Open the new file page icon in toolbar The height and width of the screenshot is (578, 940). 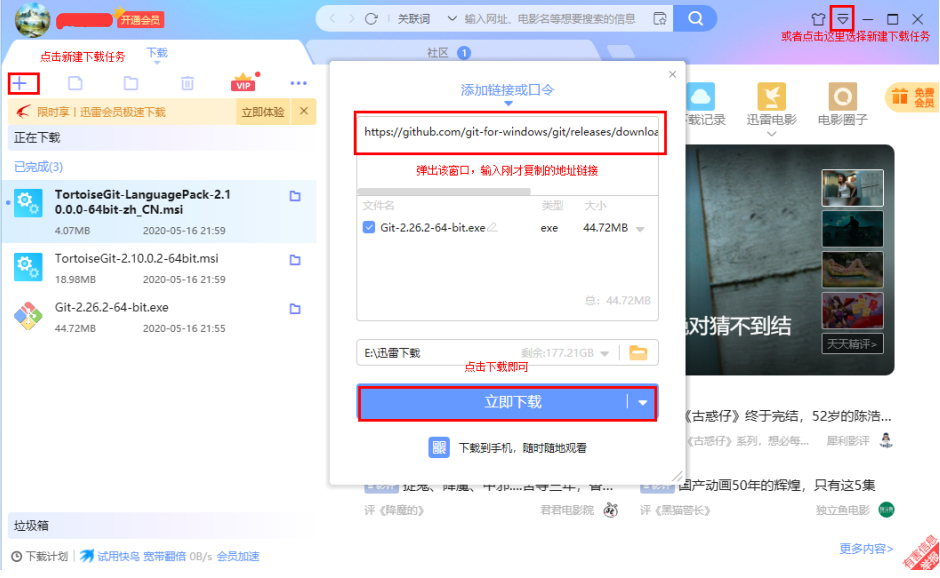[76, 83]
